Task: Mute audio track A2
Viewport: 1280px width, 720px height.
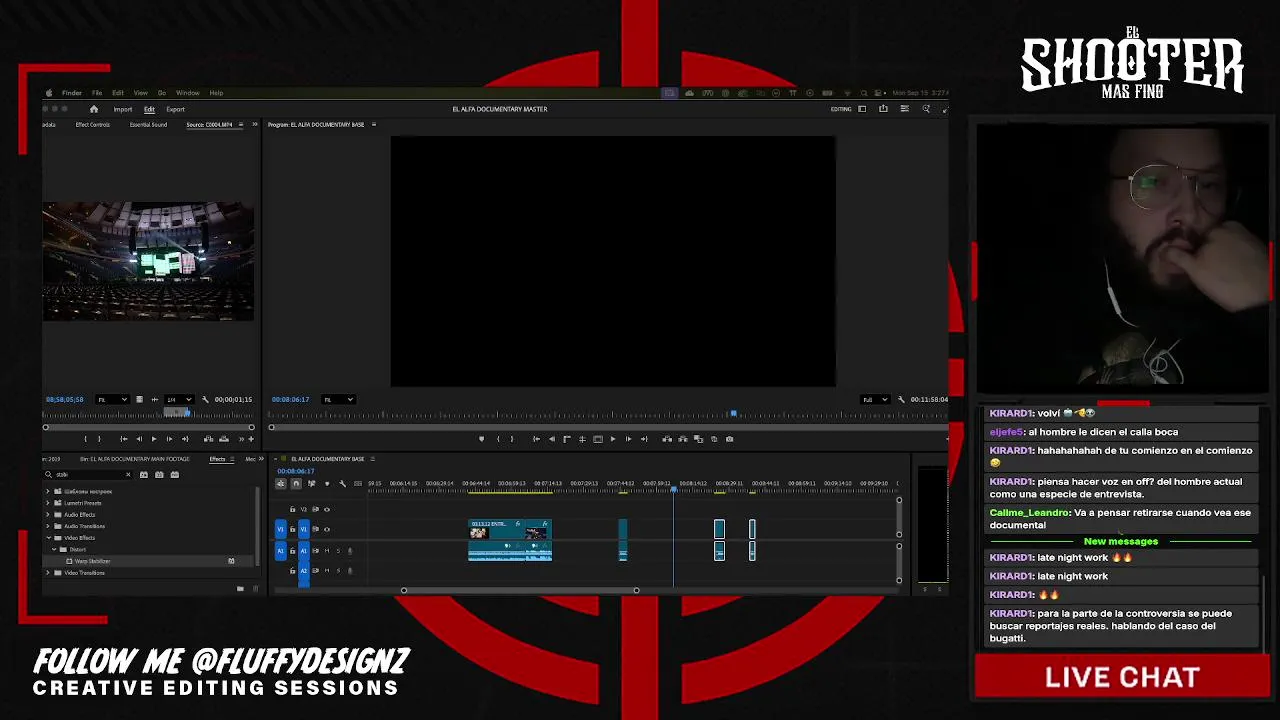Action: (327, 571)
